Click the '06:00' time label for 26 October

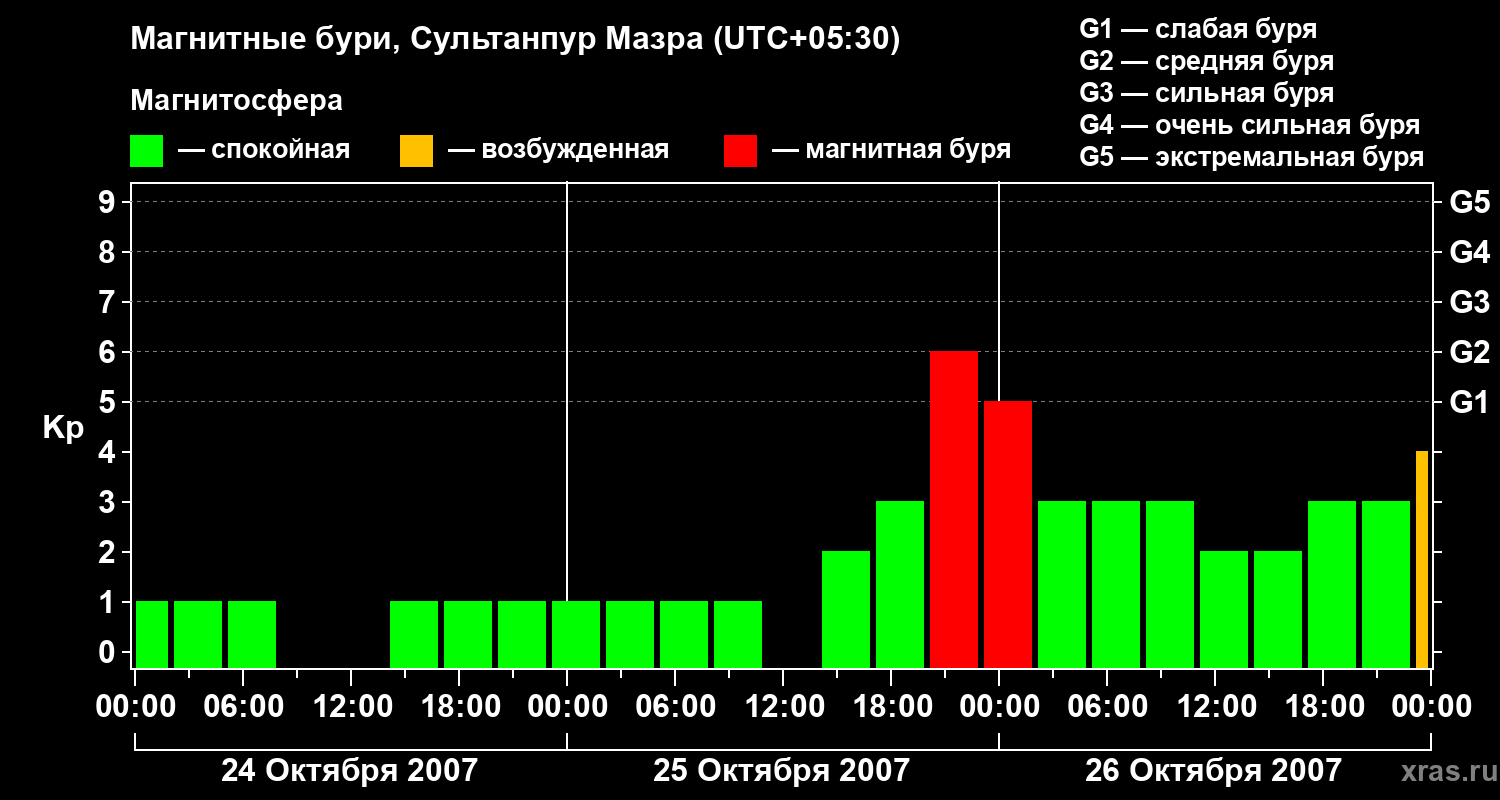click(1107, 707)
